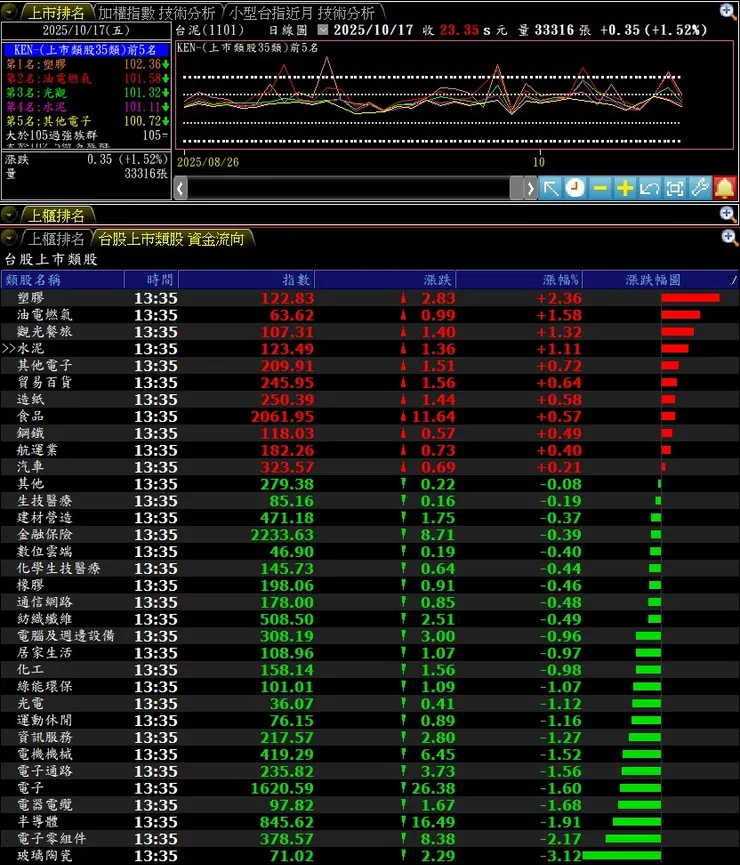The width and height of the screenshot is (740, 865).
Task: Undo with the curved arrow icon
Action: (650, 189)
